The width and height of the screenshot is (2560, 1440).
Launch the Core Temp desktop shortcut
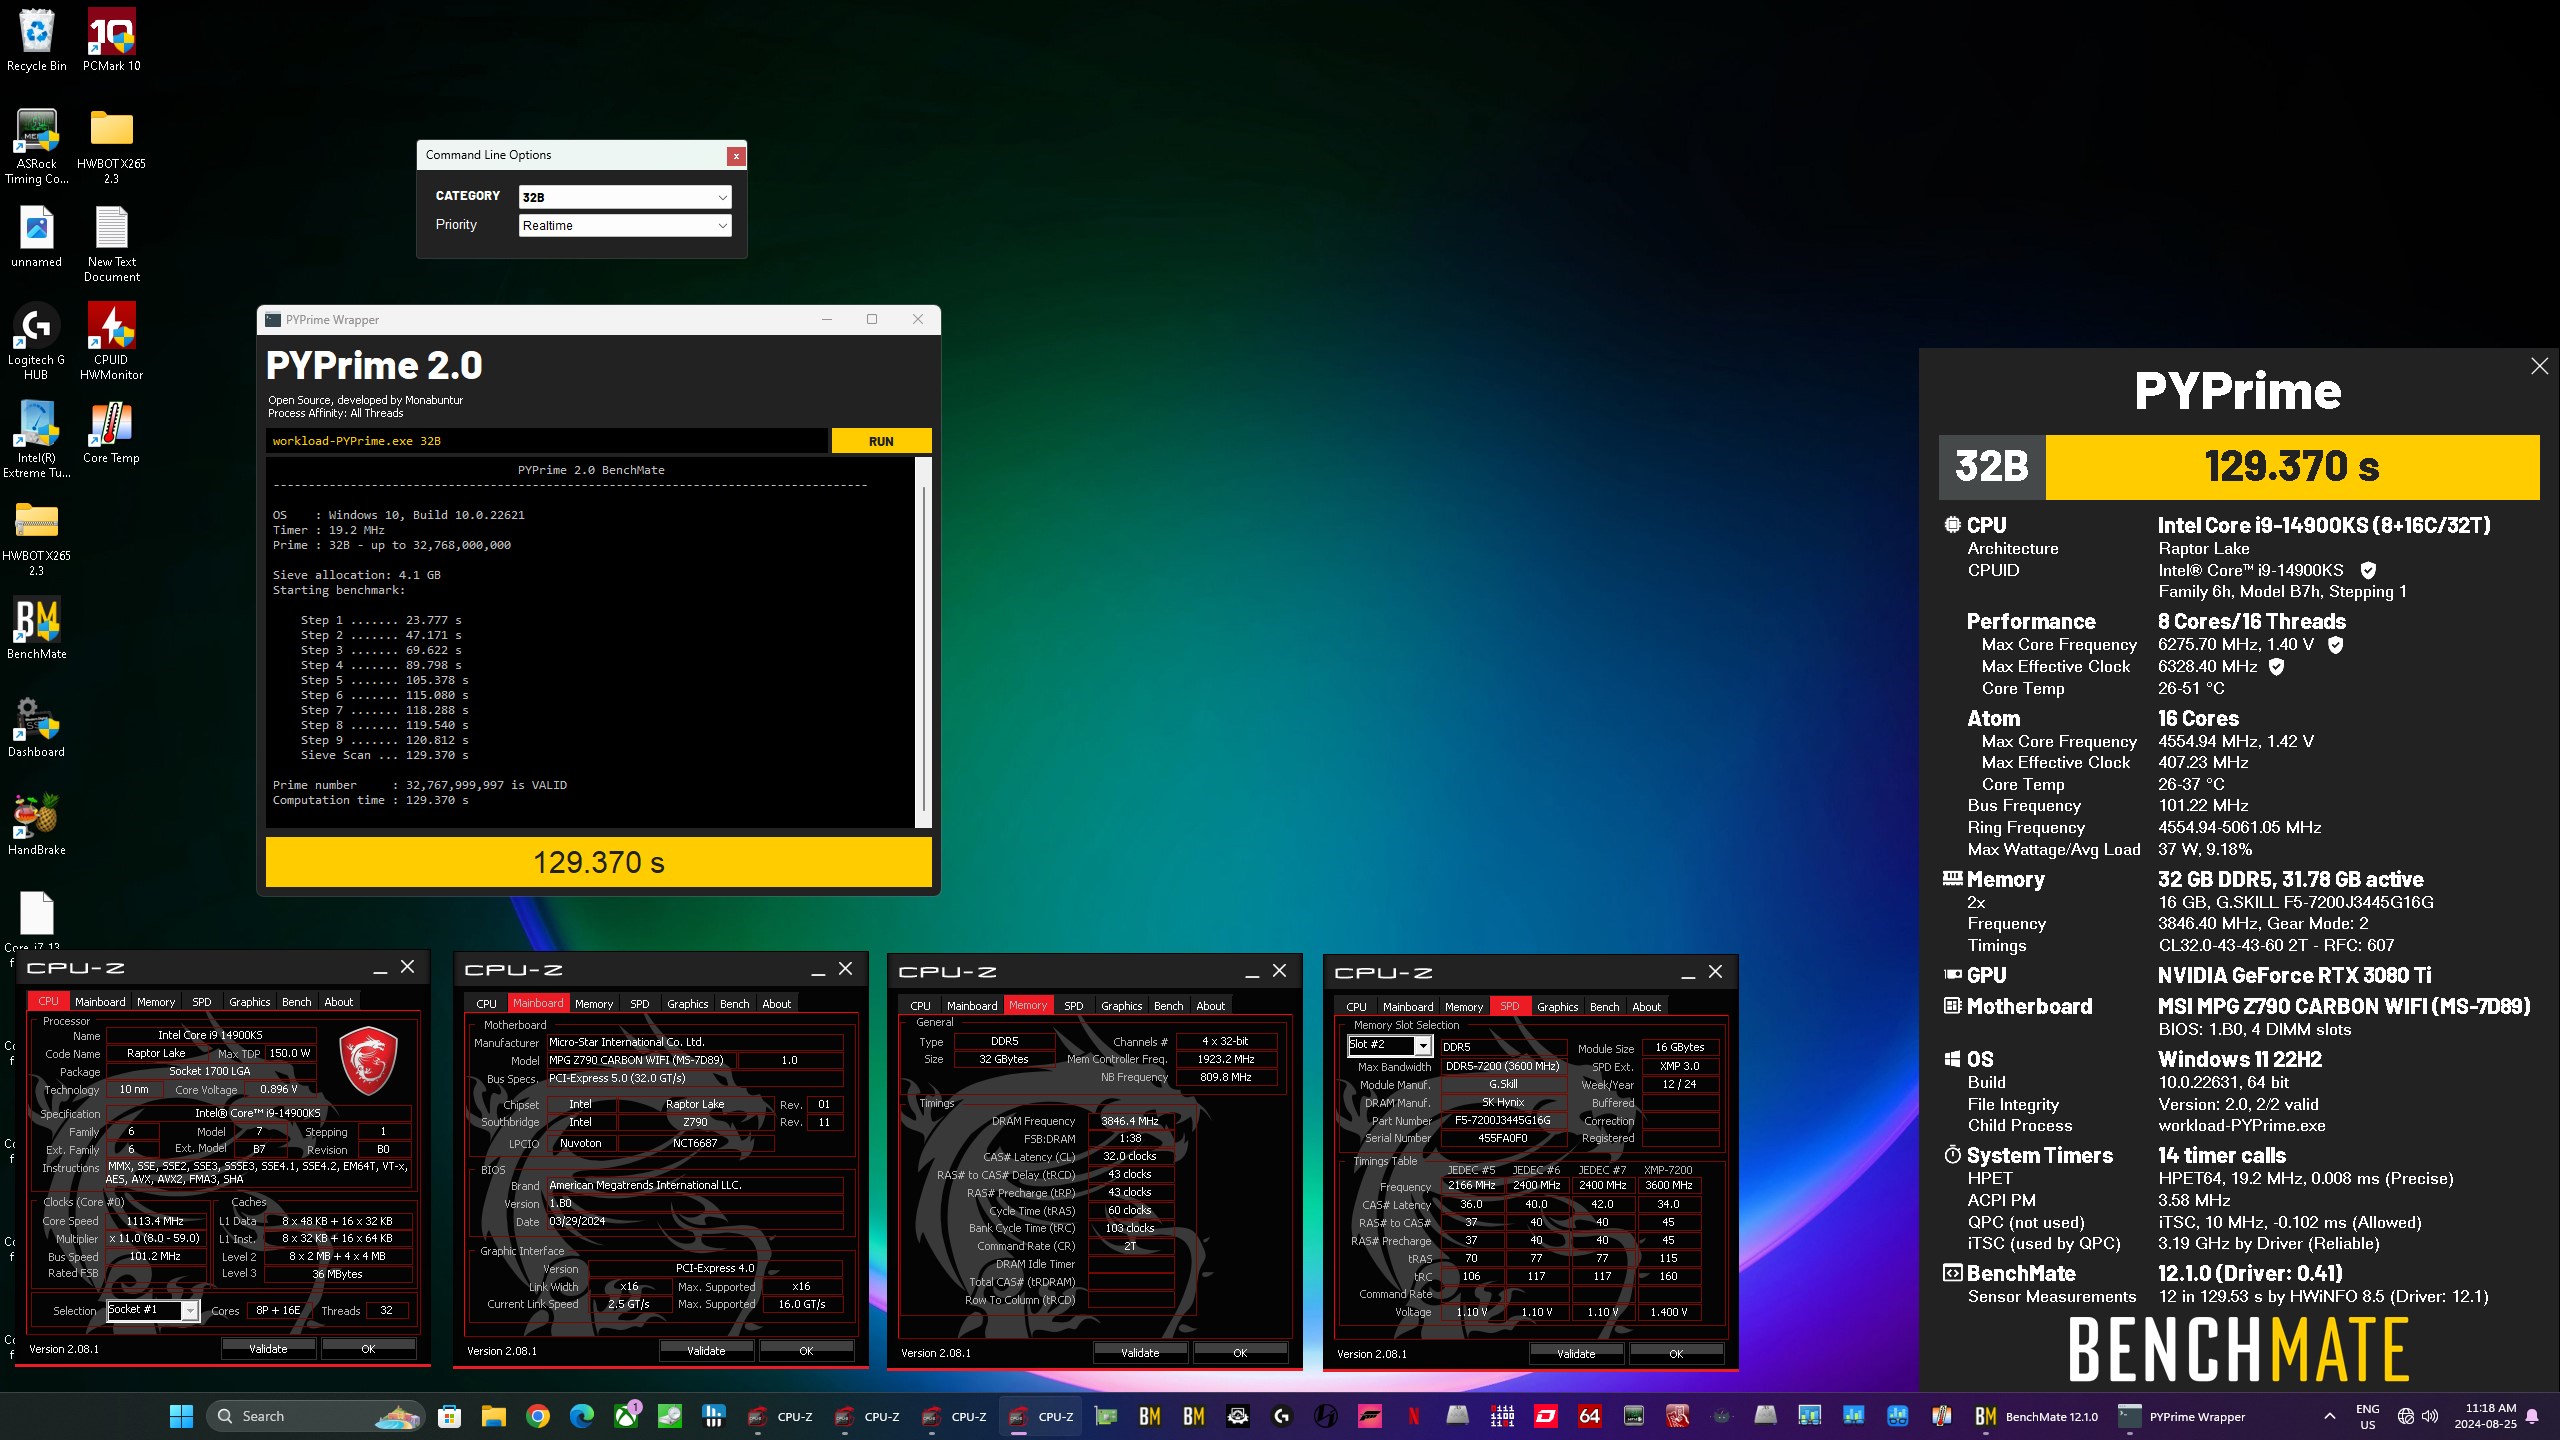(x=111, y=433)
